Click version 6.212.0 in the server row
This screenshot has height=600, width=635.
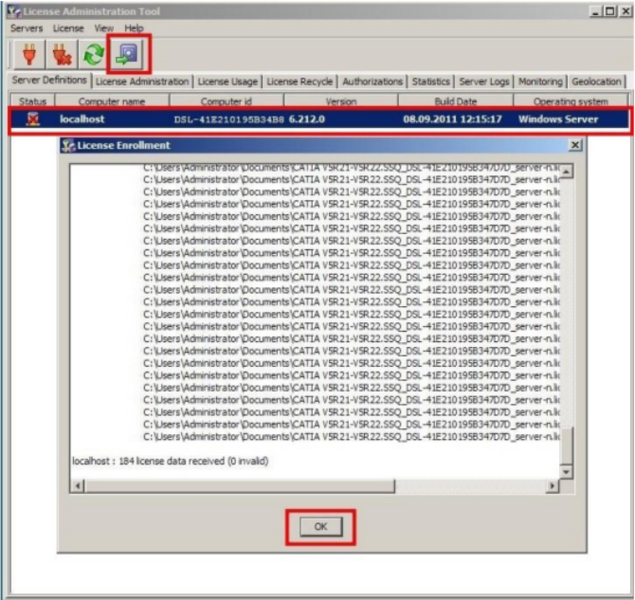pyautogui.click(x=307, y=119)
